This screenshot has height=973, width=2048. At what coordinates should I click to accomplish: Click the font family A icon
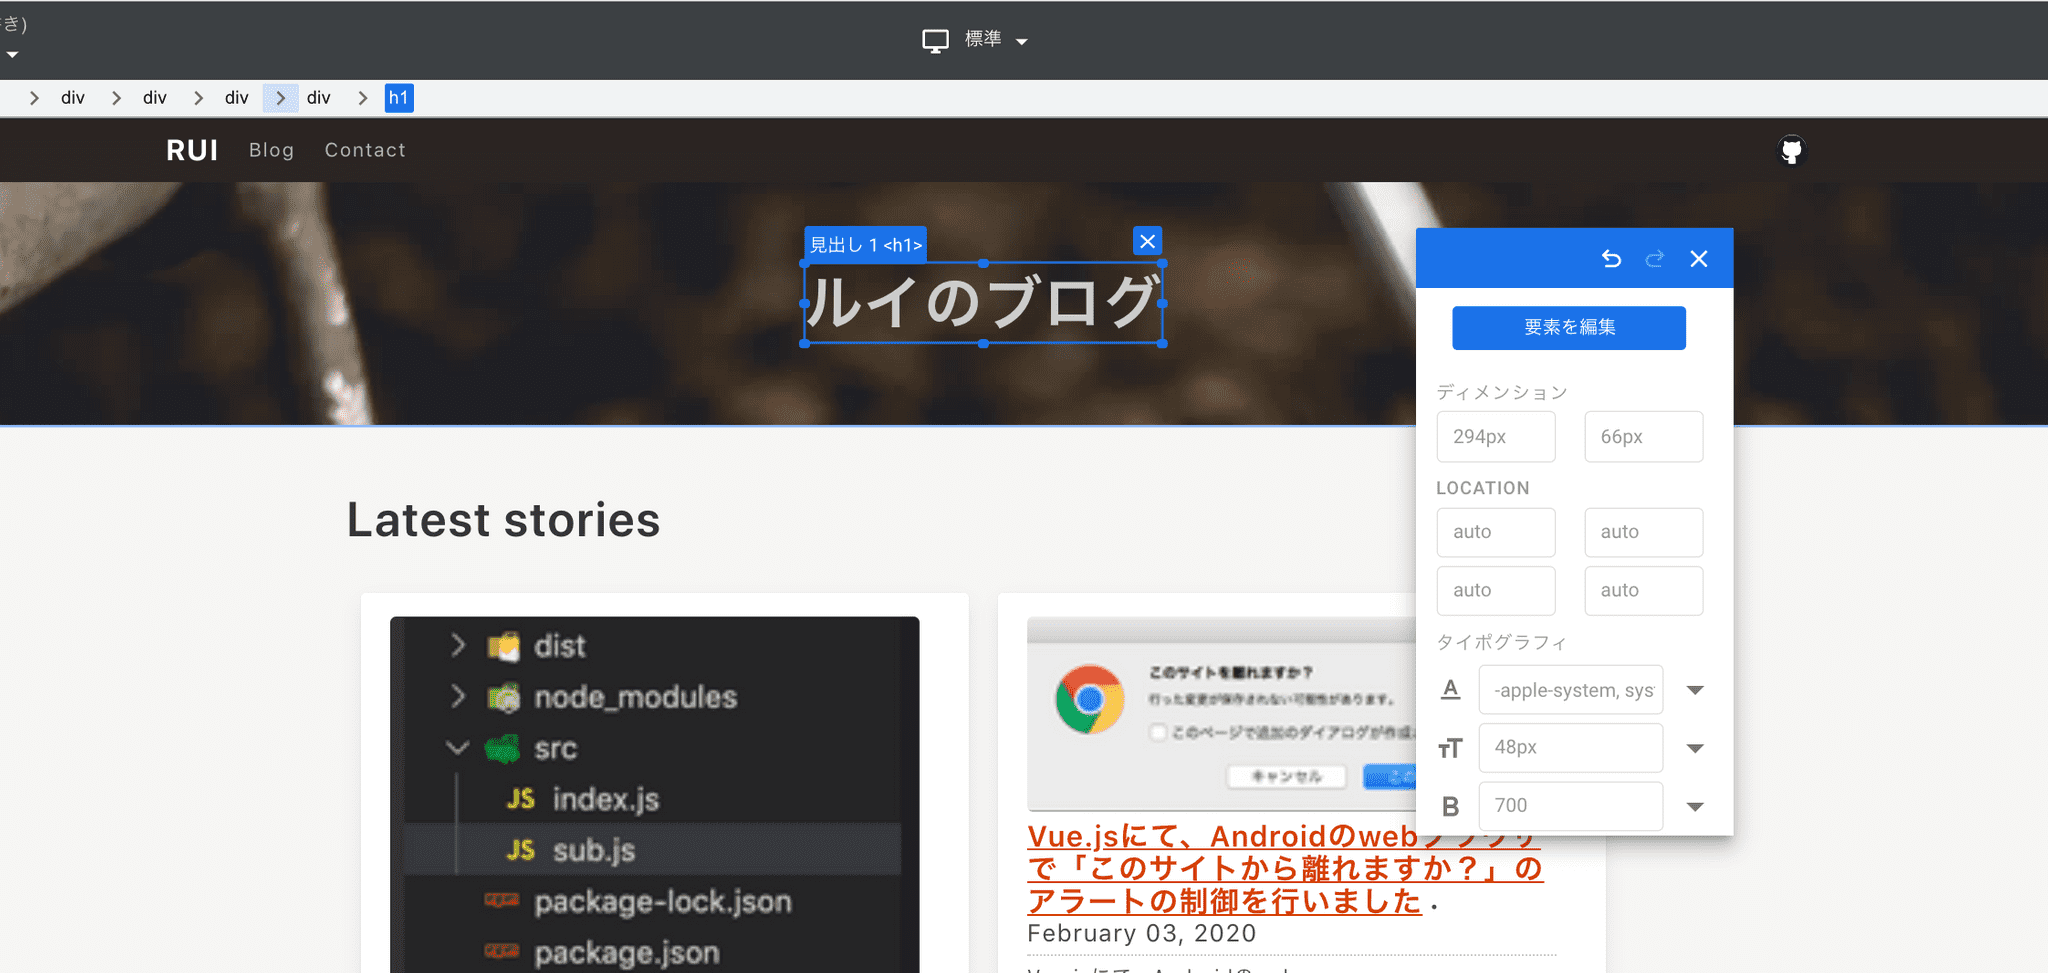(x=1451, y=690)
